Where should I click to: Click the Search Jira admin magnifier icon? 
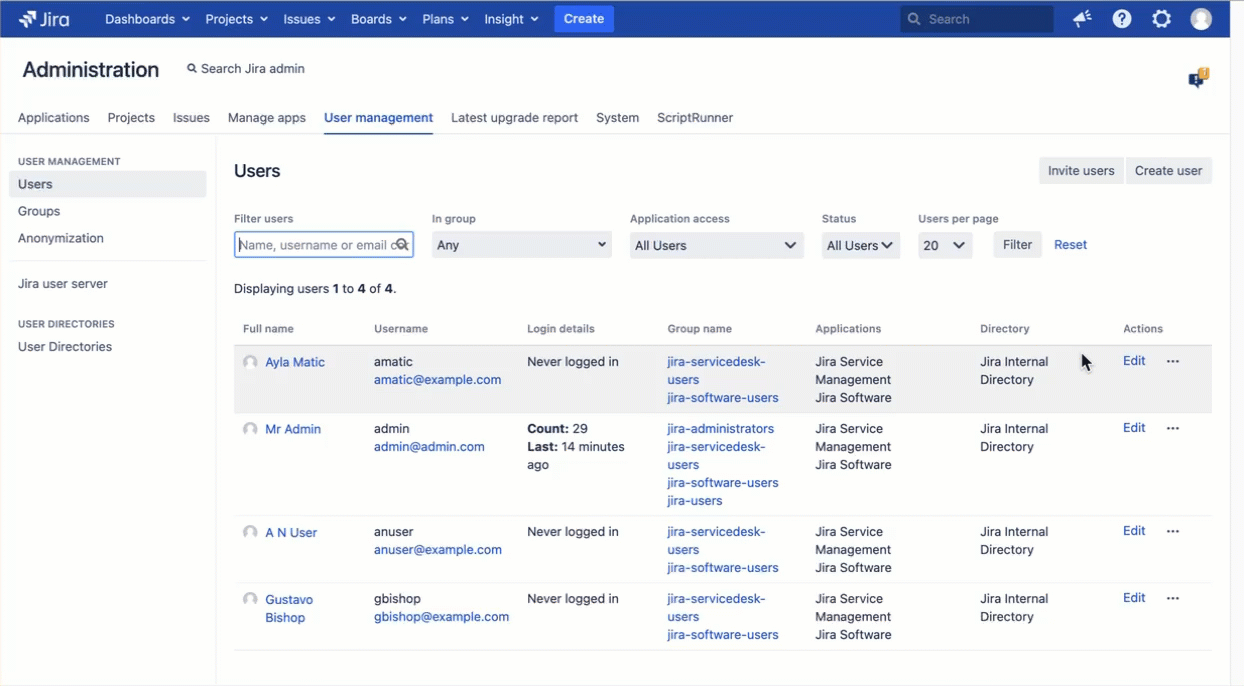click(192, 69)
